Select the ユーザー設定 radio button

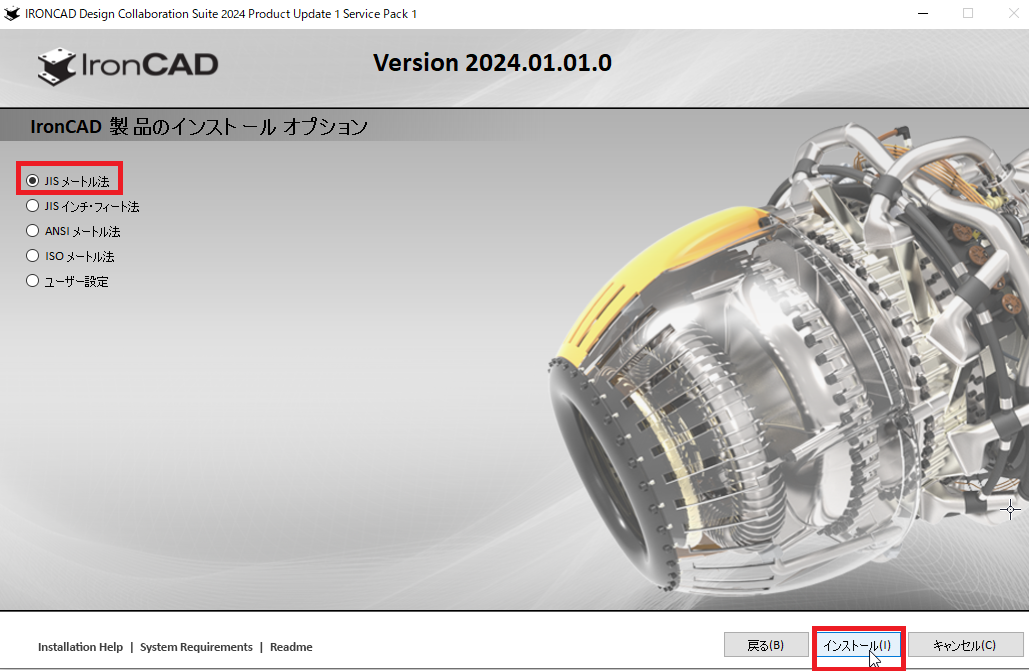pyautogui.click(x=32, y=280)
